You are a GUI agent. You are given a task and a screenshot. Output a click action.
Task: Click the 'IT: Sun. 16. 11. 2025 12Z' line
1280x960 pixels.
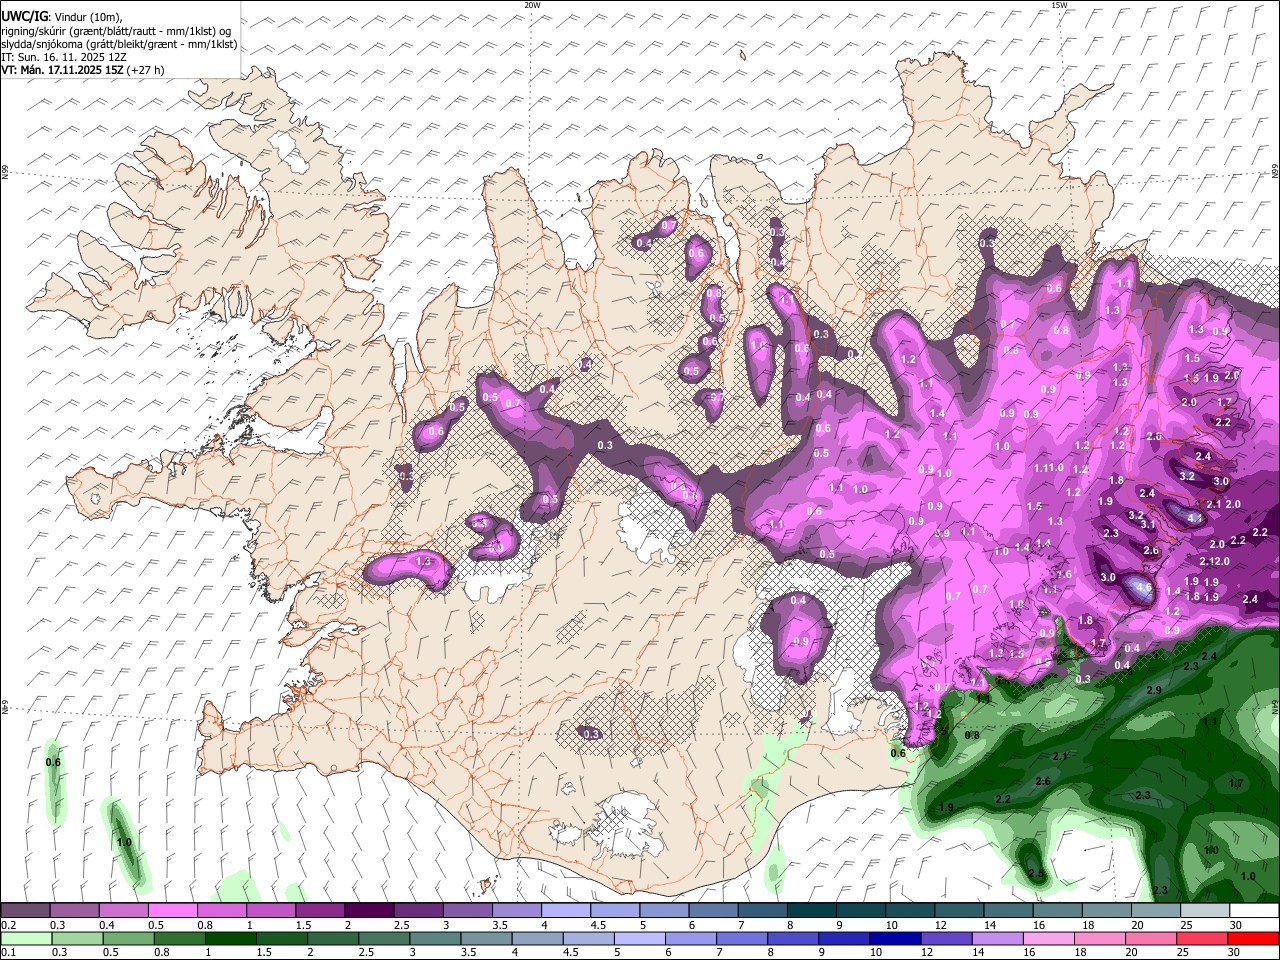point(64,57)
